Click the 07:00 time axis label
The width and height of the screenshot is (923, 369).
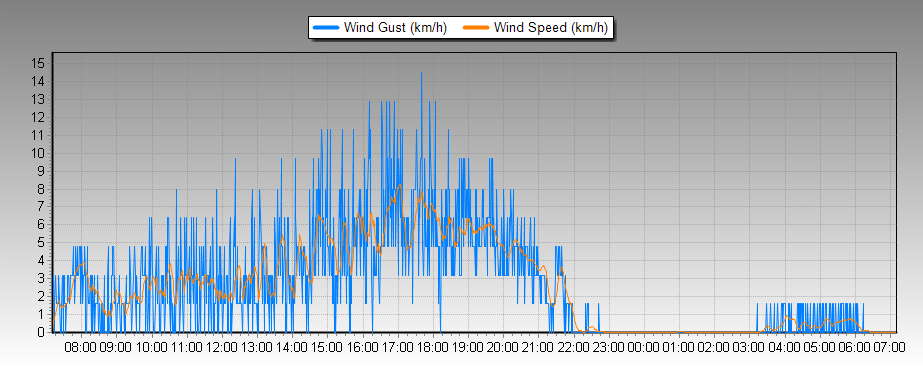pos(889,347)
